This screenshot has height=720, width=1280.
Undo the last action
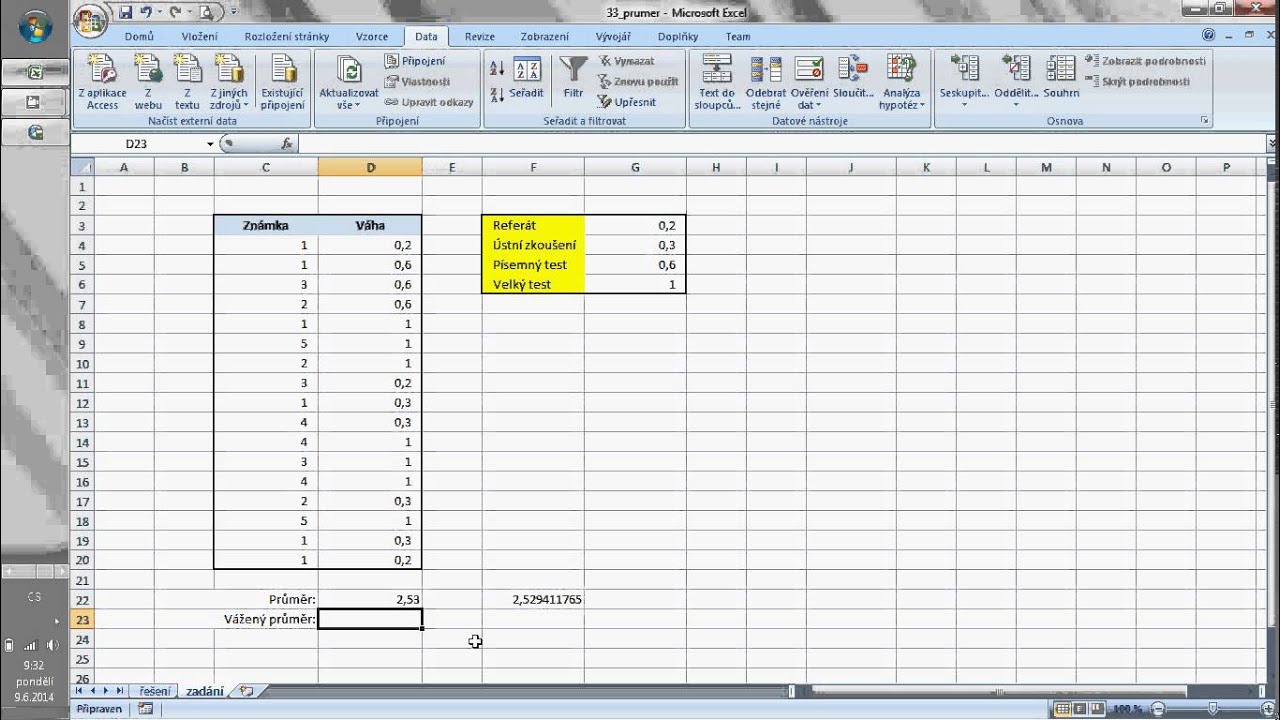[x=146, y=13]
